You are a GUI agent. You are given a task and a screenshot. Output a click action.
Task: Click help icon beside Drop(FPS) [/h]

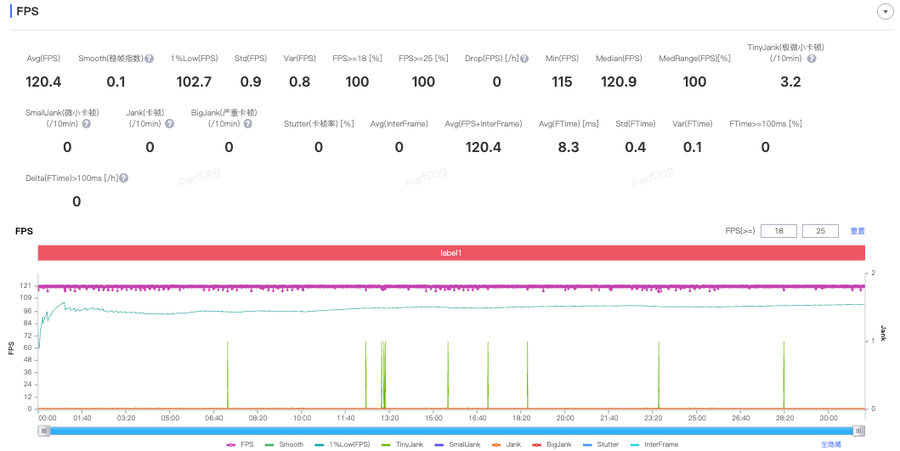(x=524, y=59)
